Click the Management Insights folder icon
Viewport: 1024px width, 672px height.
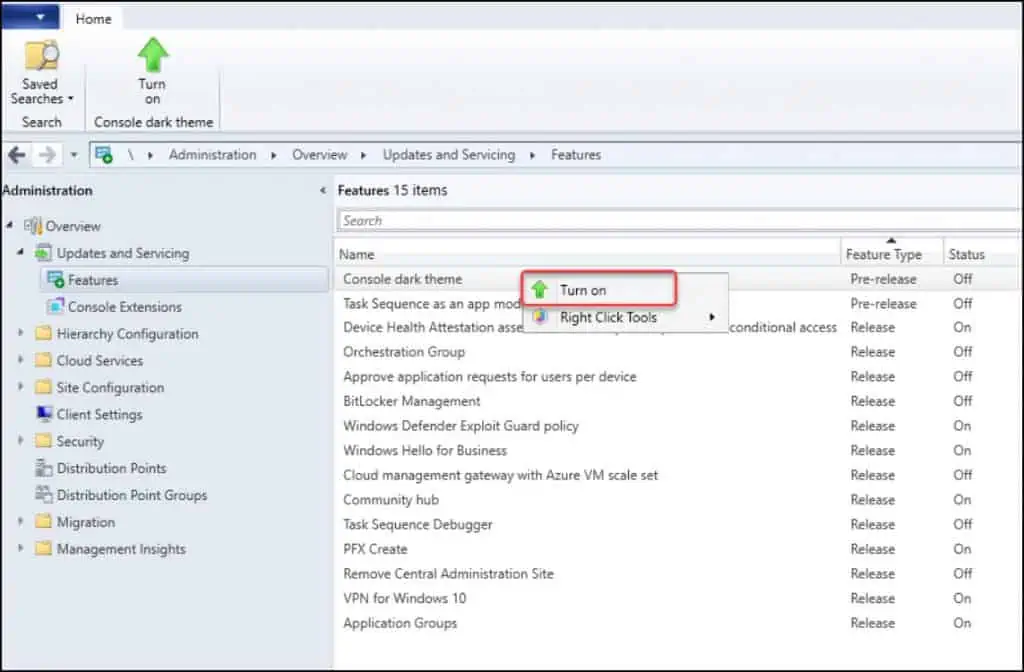click(x=43, y=548)
